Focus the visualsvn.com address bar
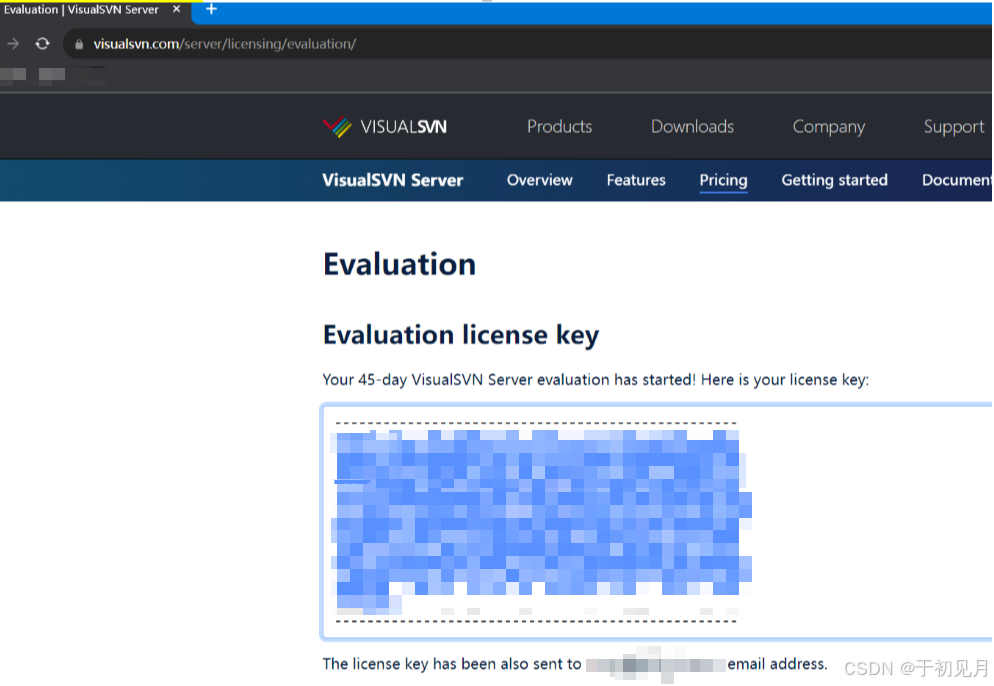Image resolution: width=994 pixels, height=686 pixels. point(527,44)
